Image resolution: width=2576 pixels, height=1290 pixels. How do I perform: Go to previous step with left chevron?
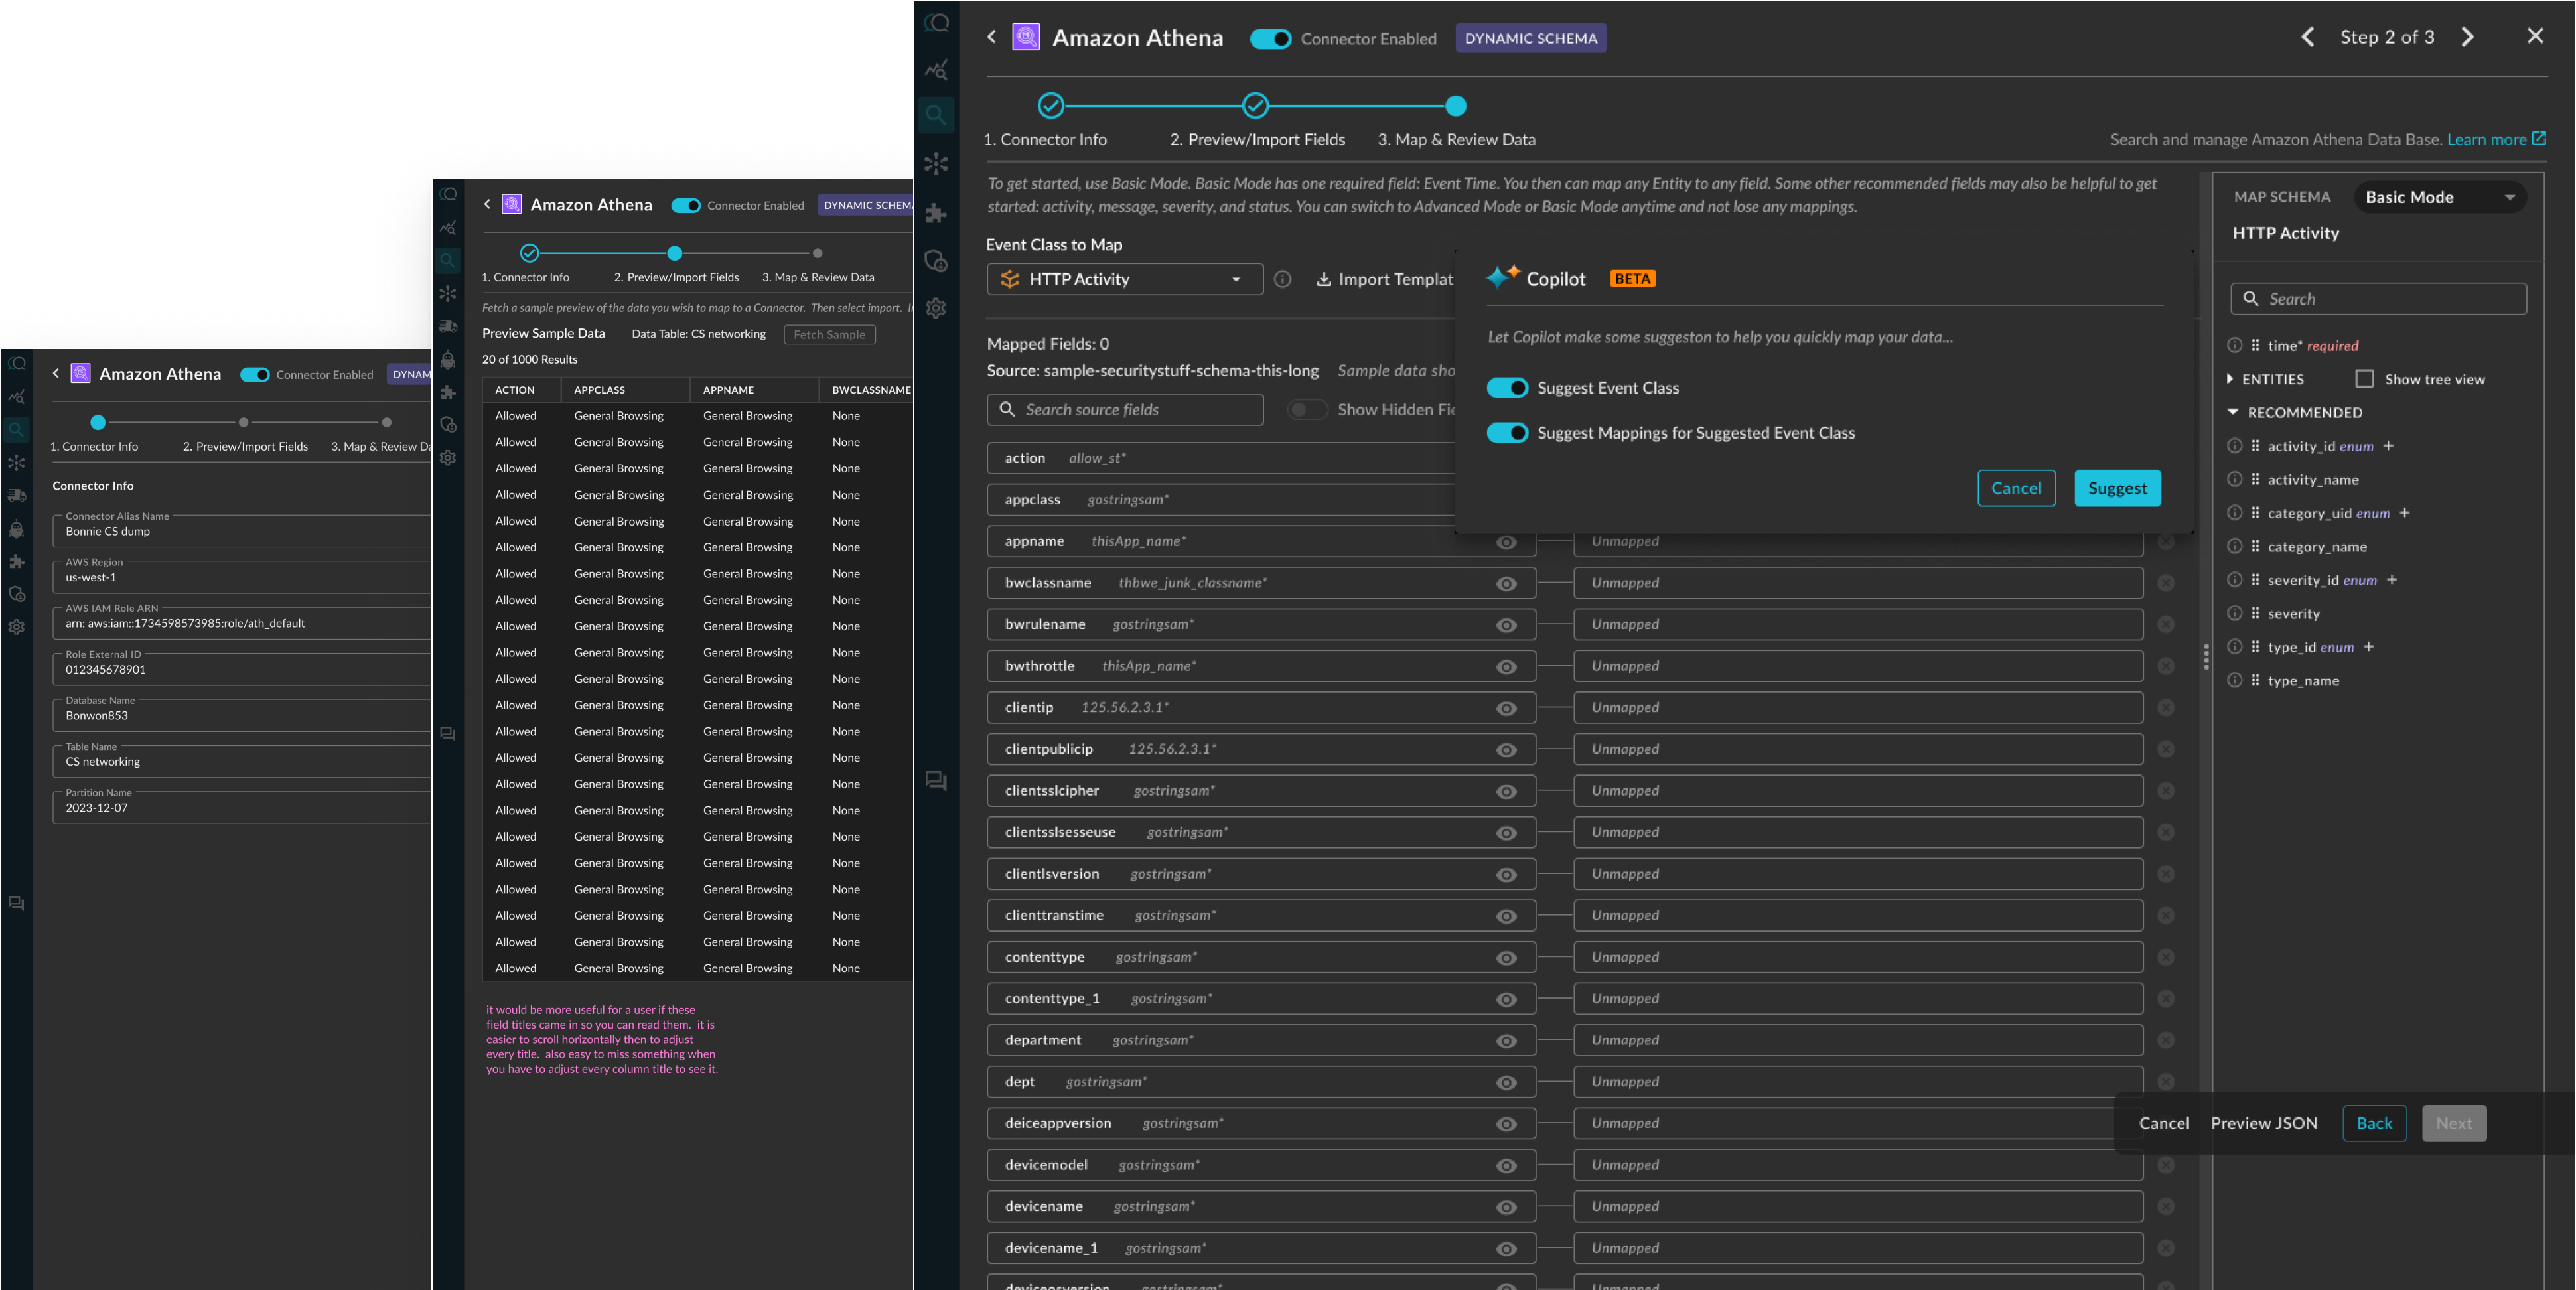coord(2307,37)
